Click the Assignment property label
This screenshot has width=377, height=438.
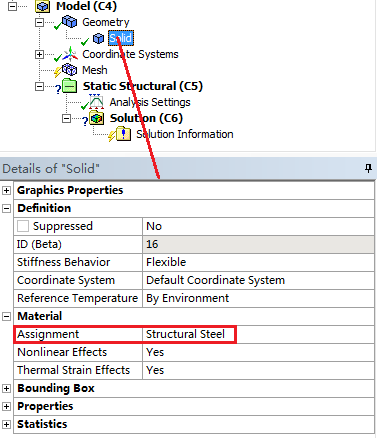[x=48, y=334]
